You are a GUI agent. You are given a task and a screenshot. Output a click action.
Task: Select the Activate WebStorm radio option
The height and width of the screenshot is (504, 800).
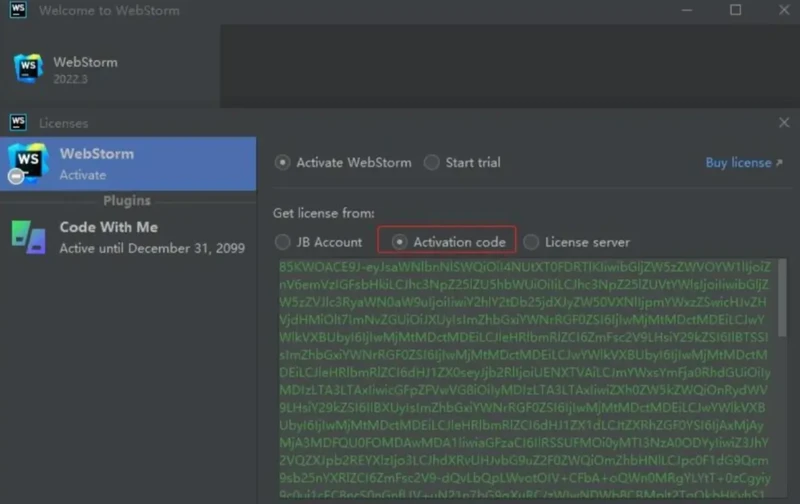click(283, 162)
